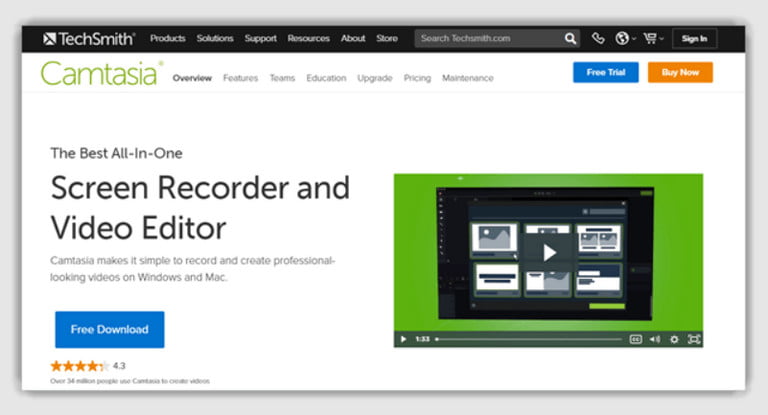The image size is (768, 415).
Task: Open the globe language selector
Action: (624, 39)
